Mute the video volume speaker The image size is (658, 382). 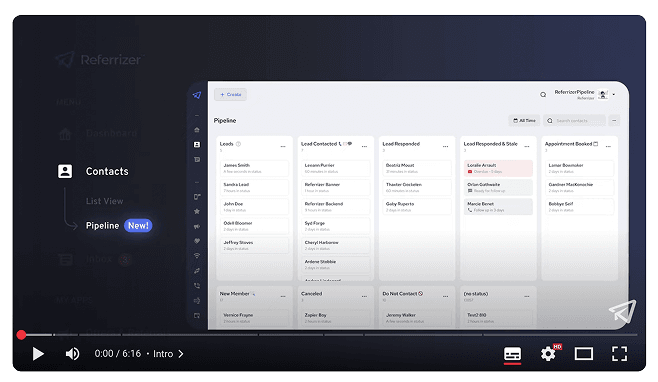pyautogui.click(x=72, y=354)
